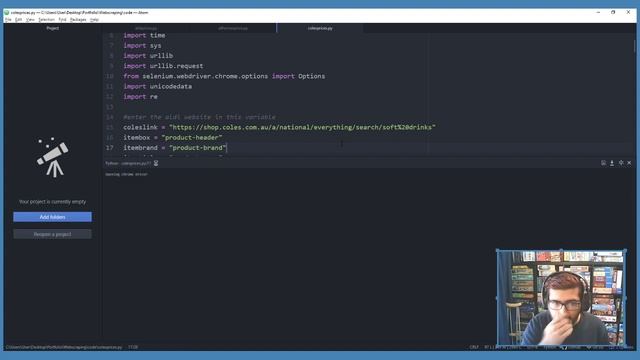Image resolution: width=640 pixels, height=360 pixels.
Task: Click the Atom logo in title bar
Action: 7,13
